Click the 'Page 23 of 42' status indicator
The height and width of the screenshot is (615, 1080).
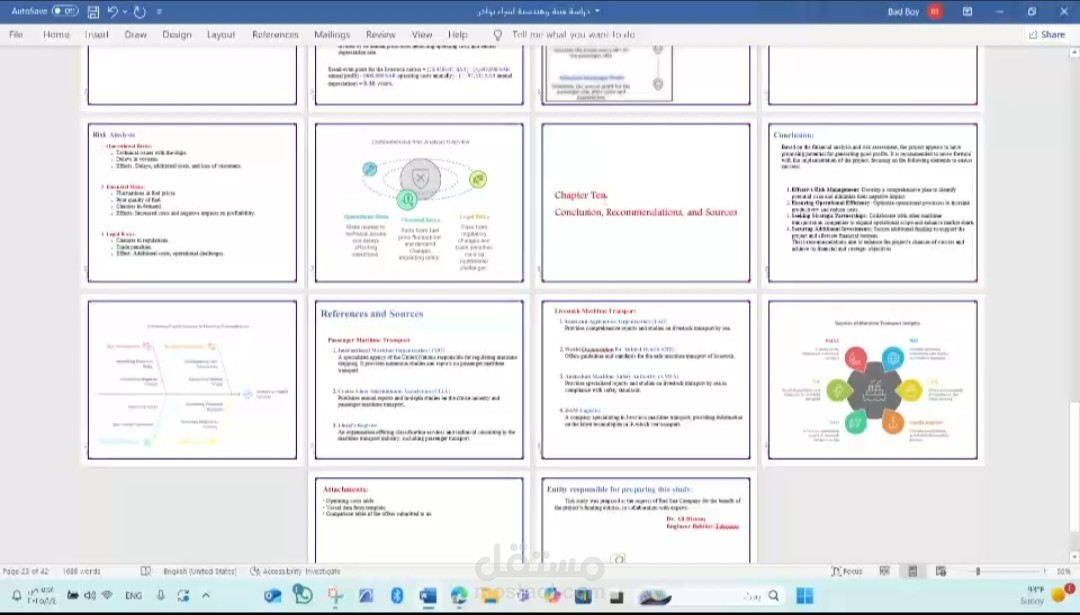(x=25, y=571)
